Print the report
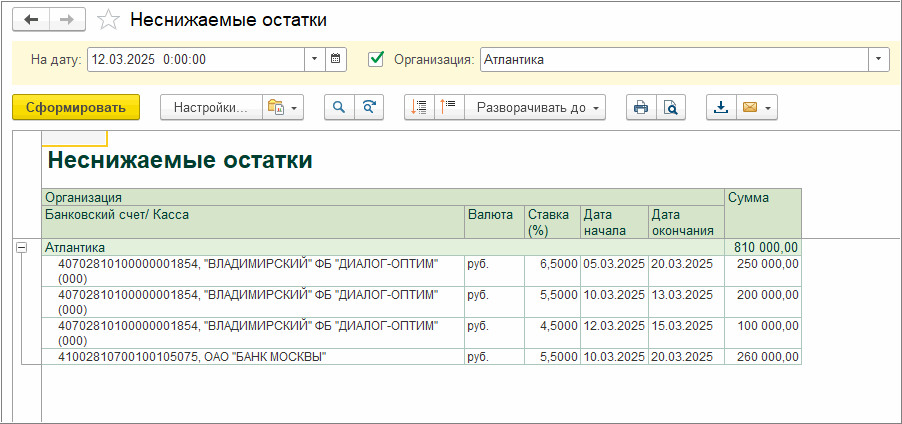The image size is (902, 424). (x=640, y=108)
